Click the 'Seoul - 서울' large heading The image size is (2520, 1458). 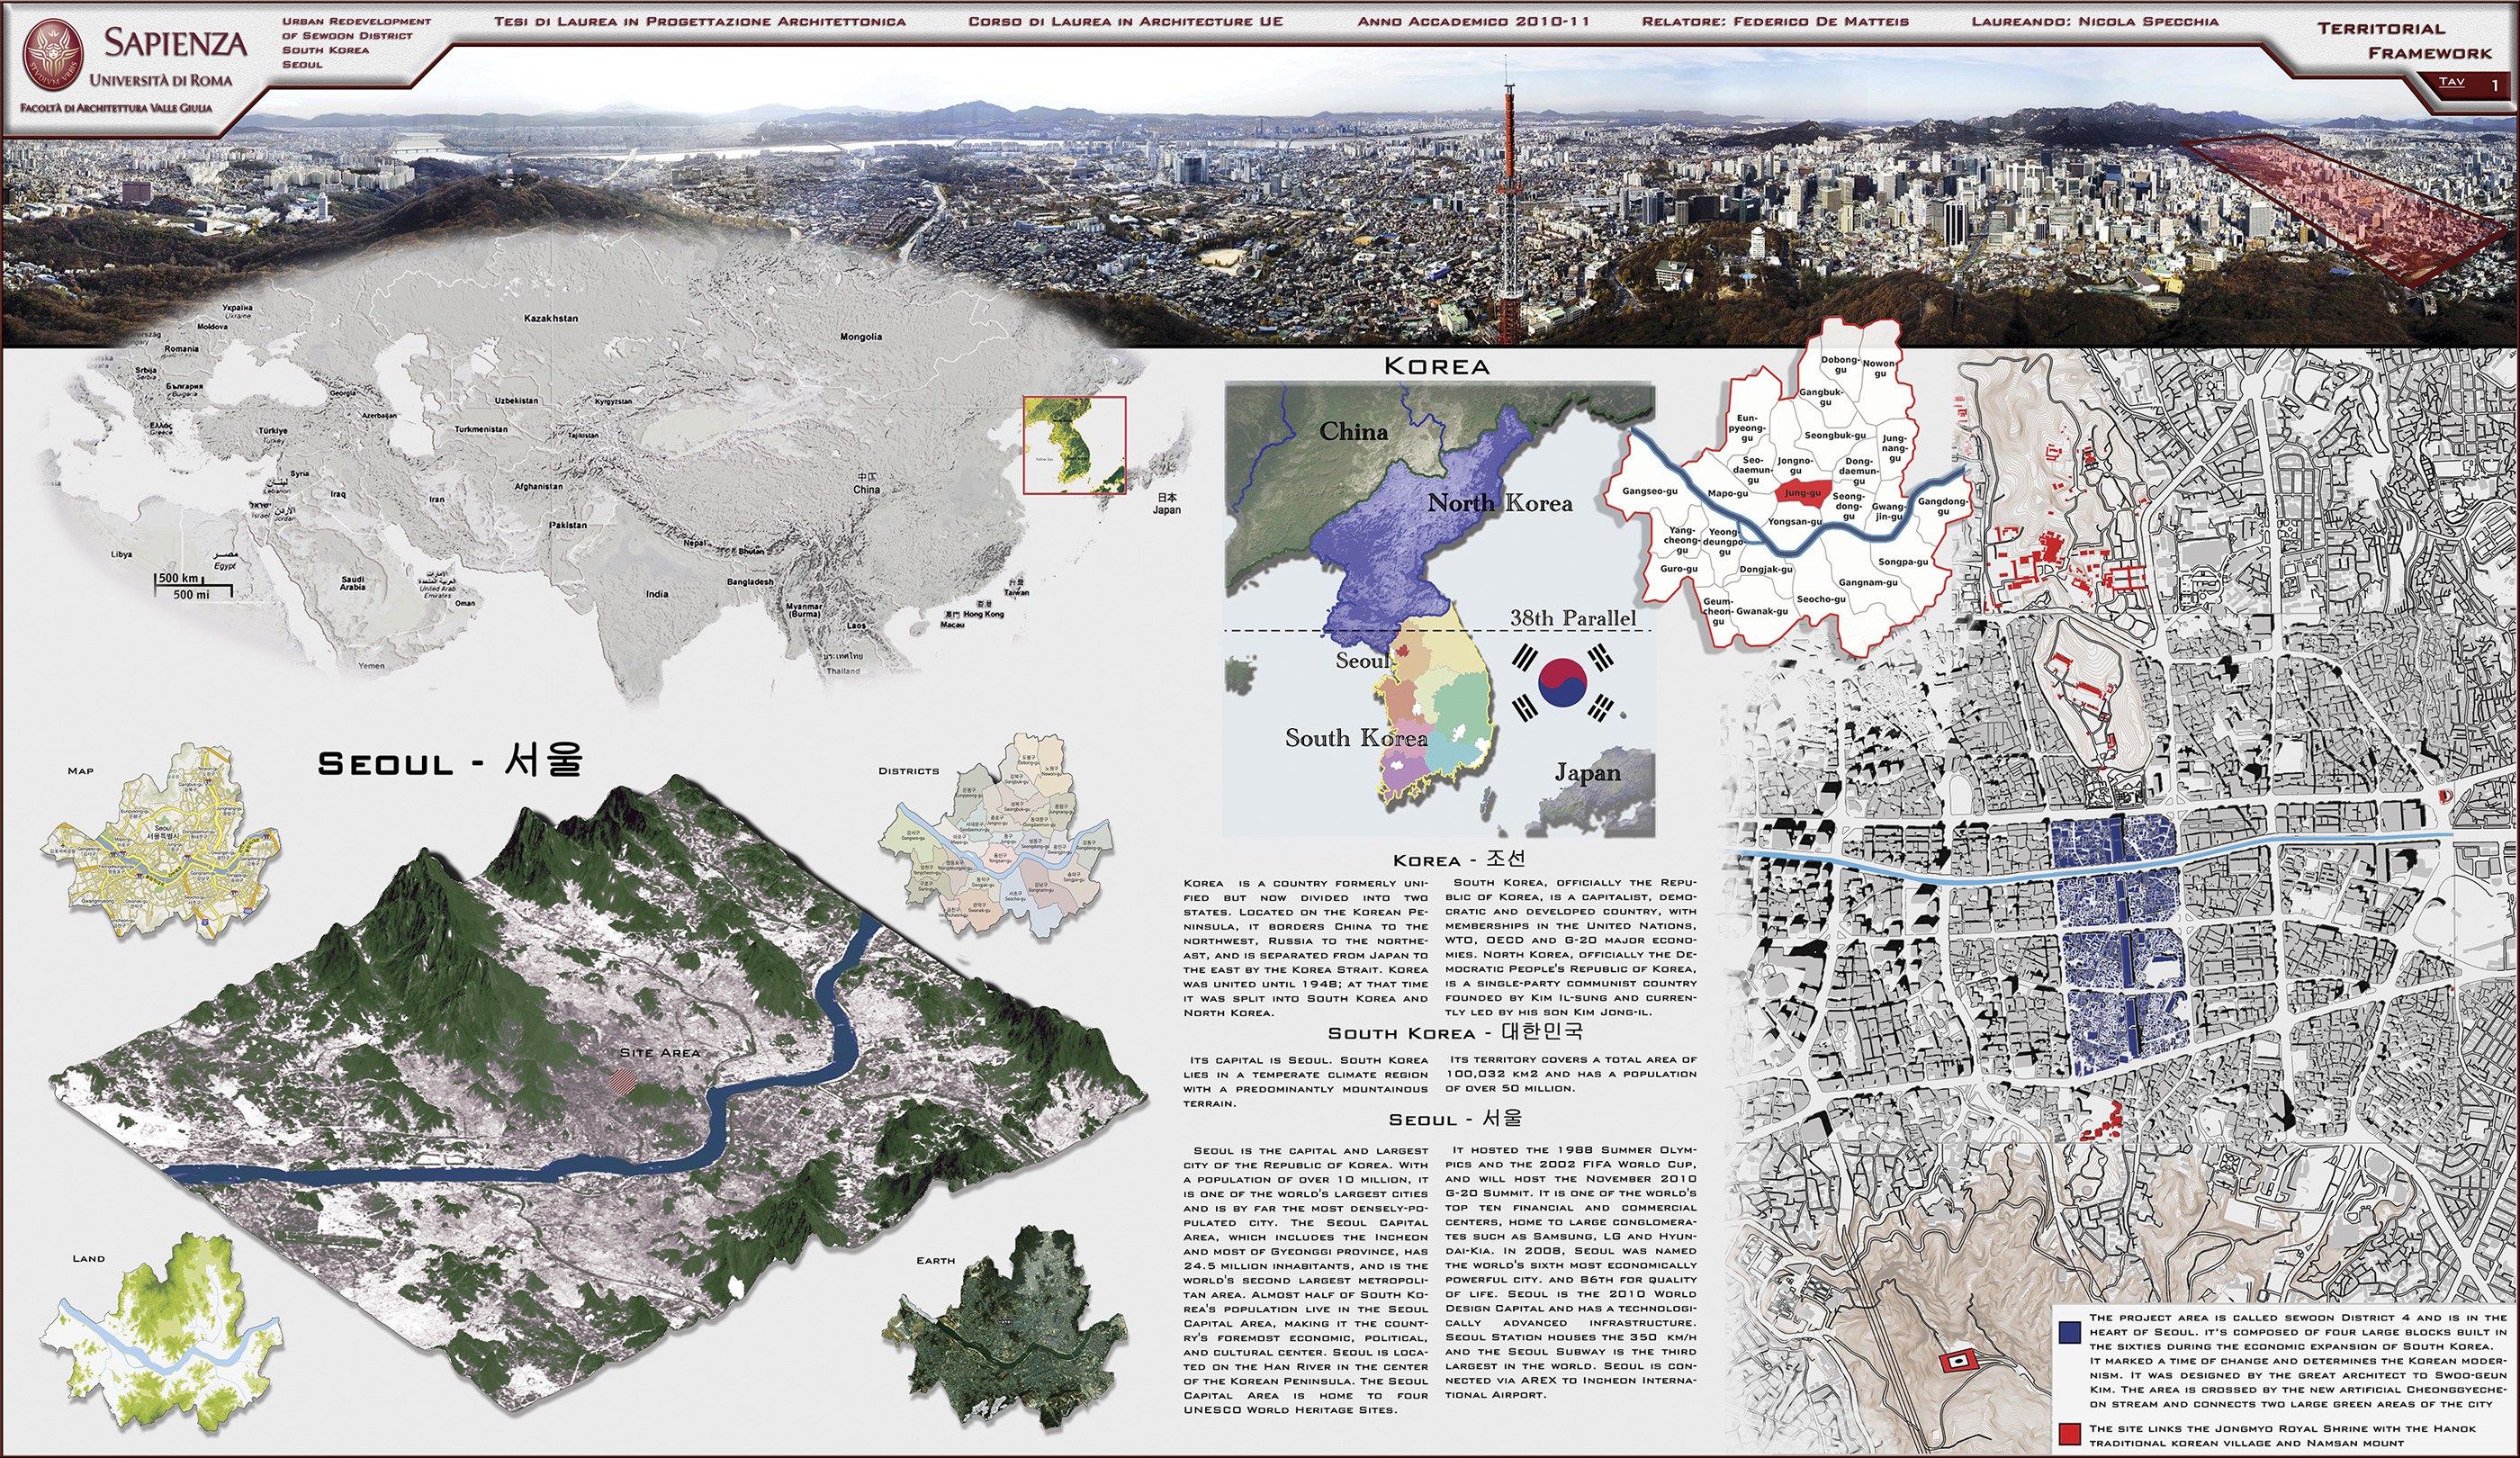(450, 761)
